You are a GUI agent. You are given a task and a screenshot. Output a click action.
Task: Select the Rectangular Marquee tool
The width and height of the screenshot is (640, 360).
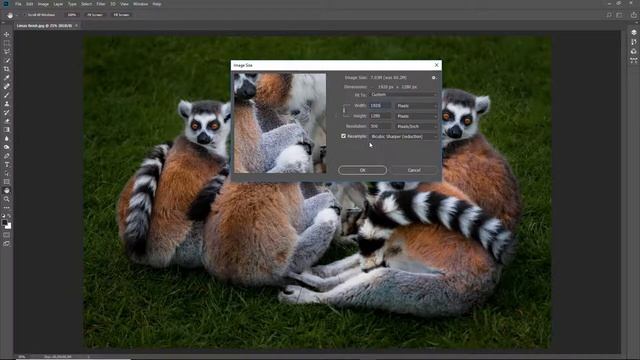pyautogui.click(x=7, y=43)
